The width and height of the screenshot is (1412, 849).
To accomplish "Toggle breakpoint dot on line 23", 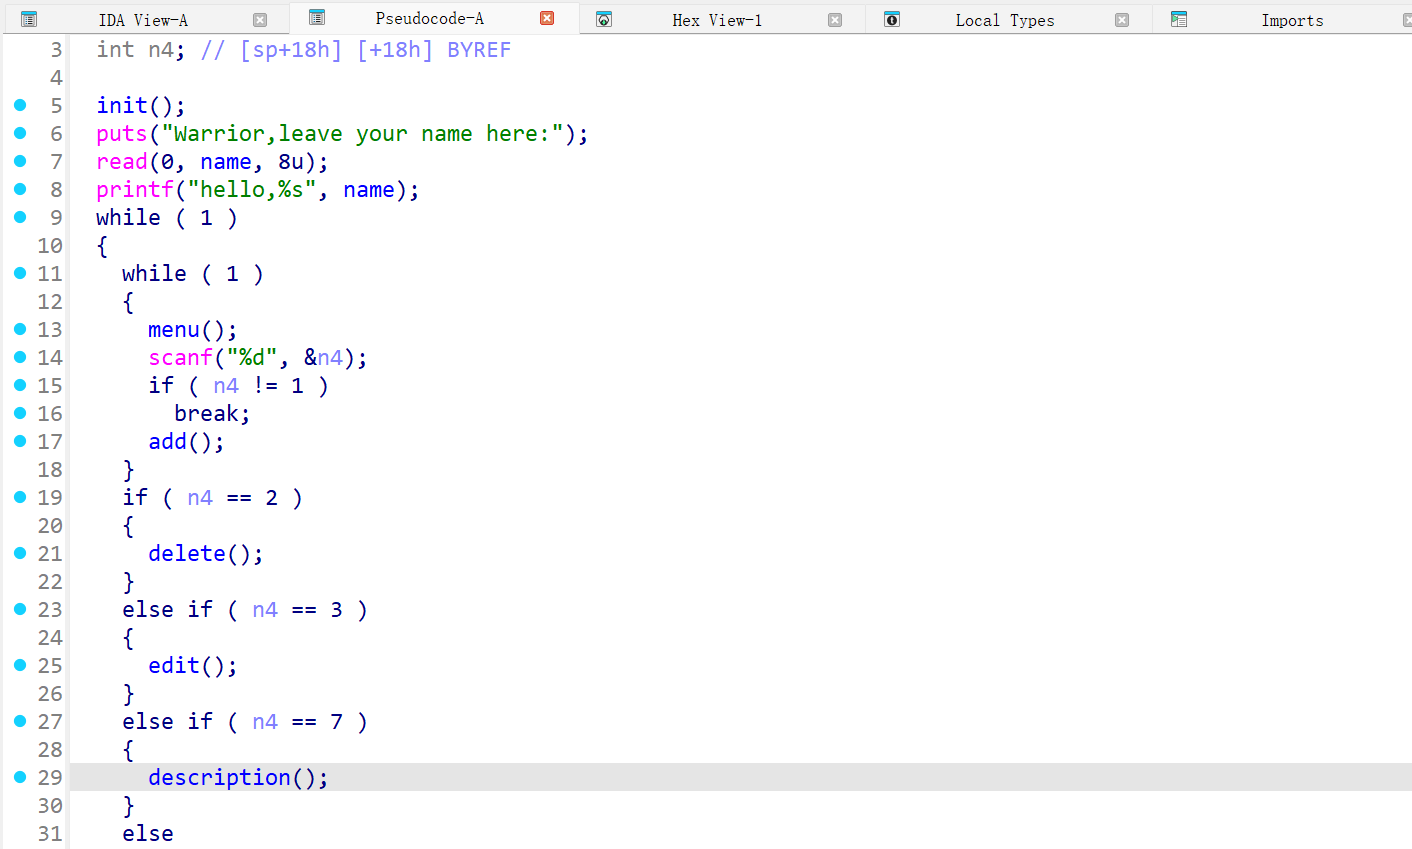I will (x=20, y=609).
